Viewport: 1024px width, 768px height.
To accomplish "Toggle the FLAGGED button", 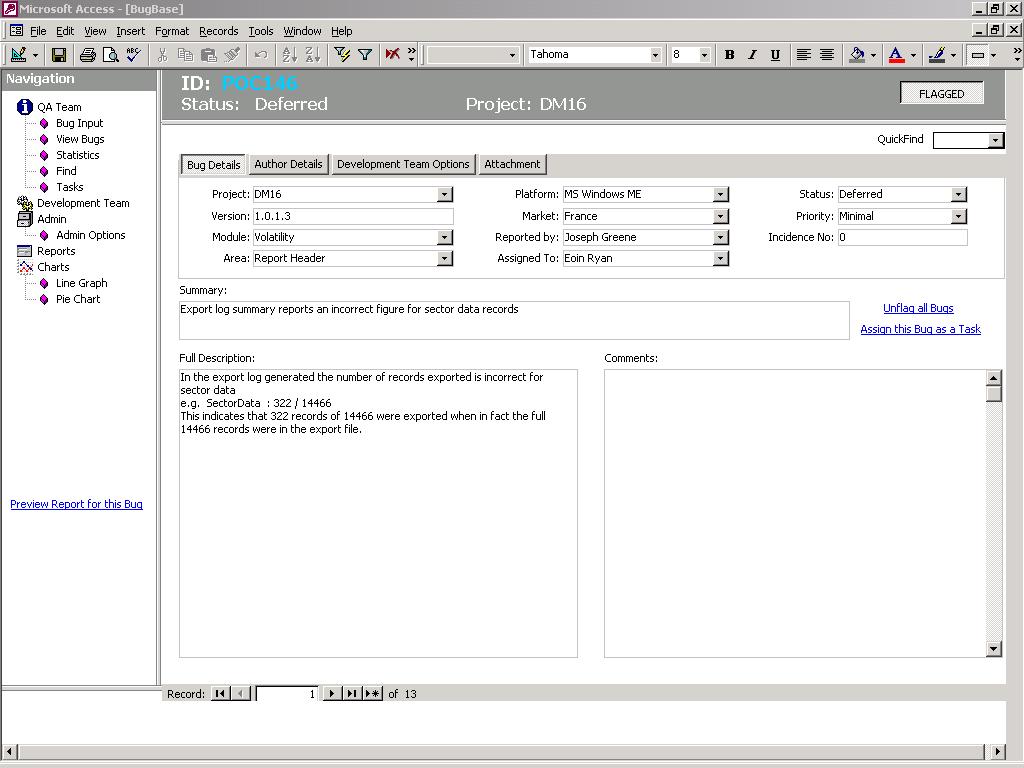I will pos(941,94).
